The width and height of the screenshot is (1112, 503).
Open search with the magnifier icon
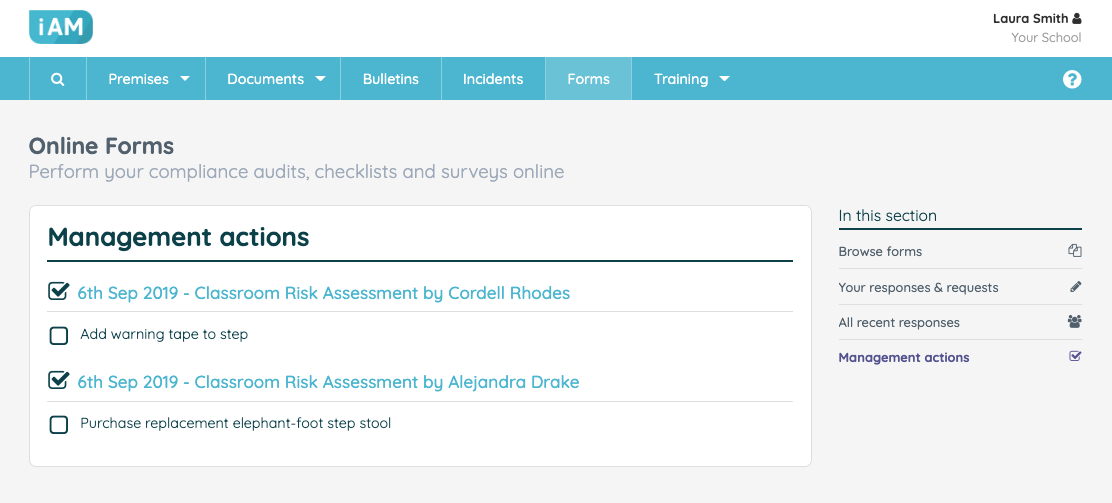[58, 79]
